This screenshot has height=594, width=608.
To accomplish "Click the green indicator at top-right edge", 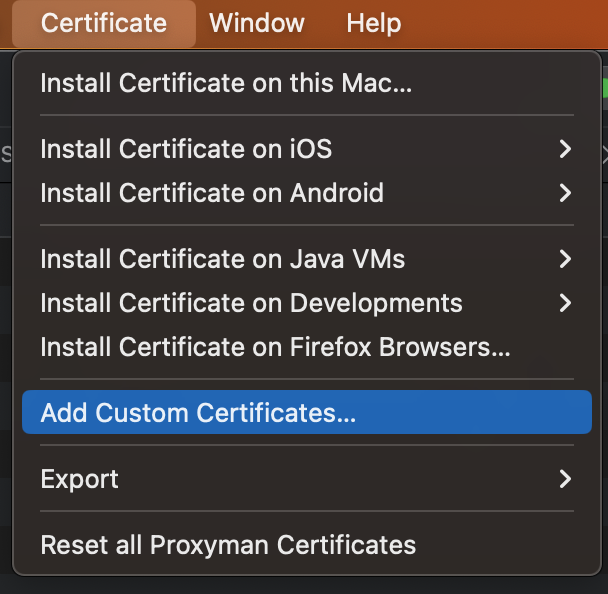I will 604,87.
